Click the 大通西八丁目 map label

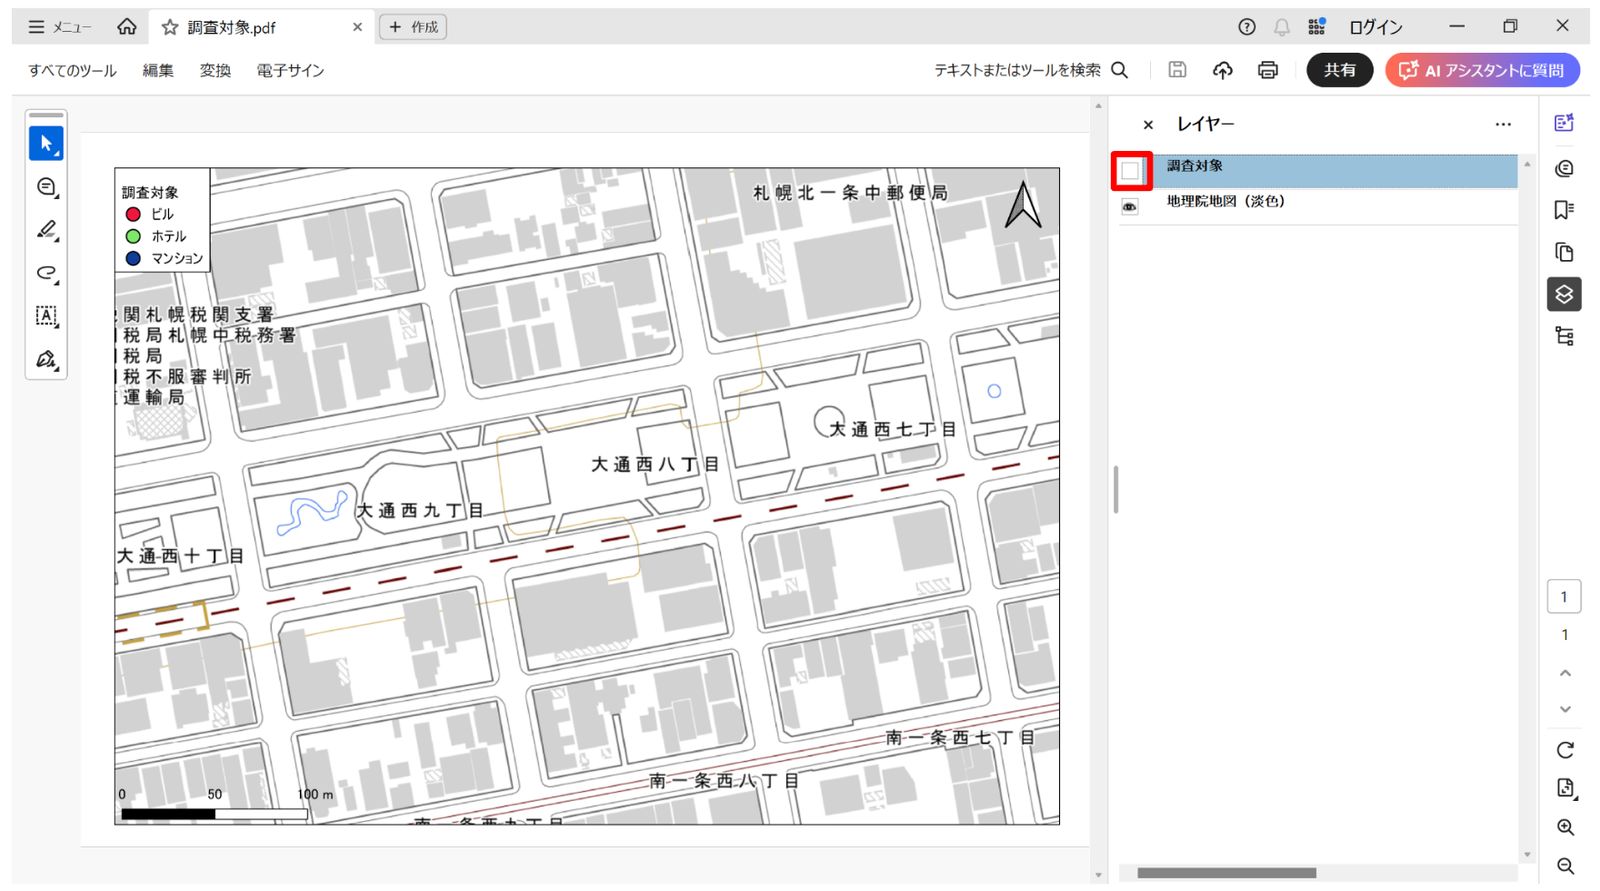point(655,464)
